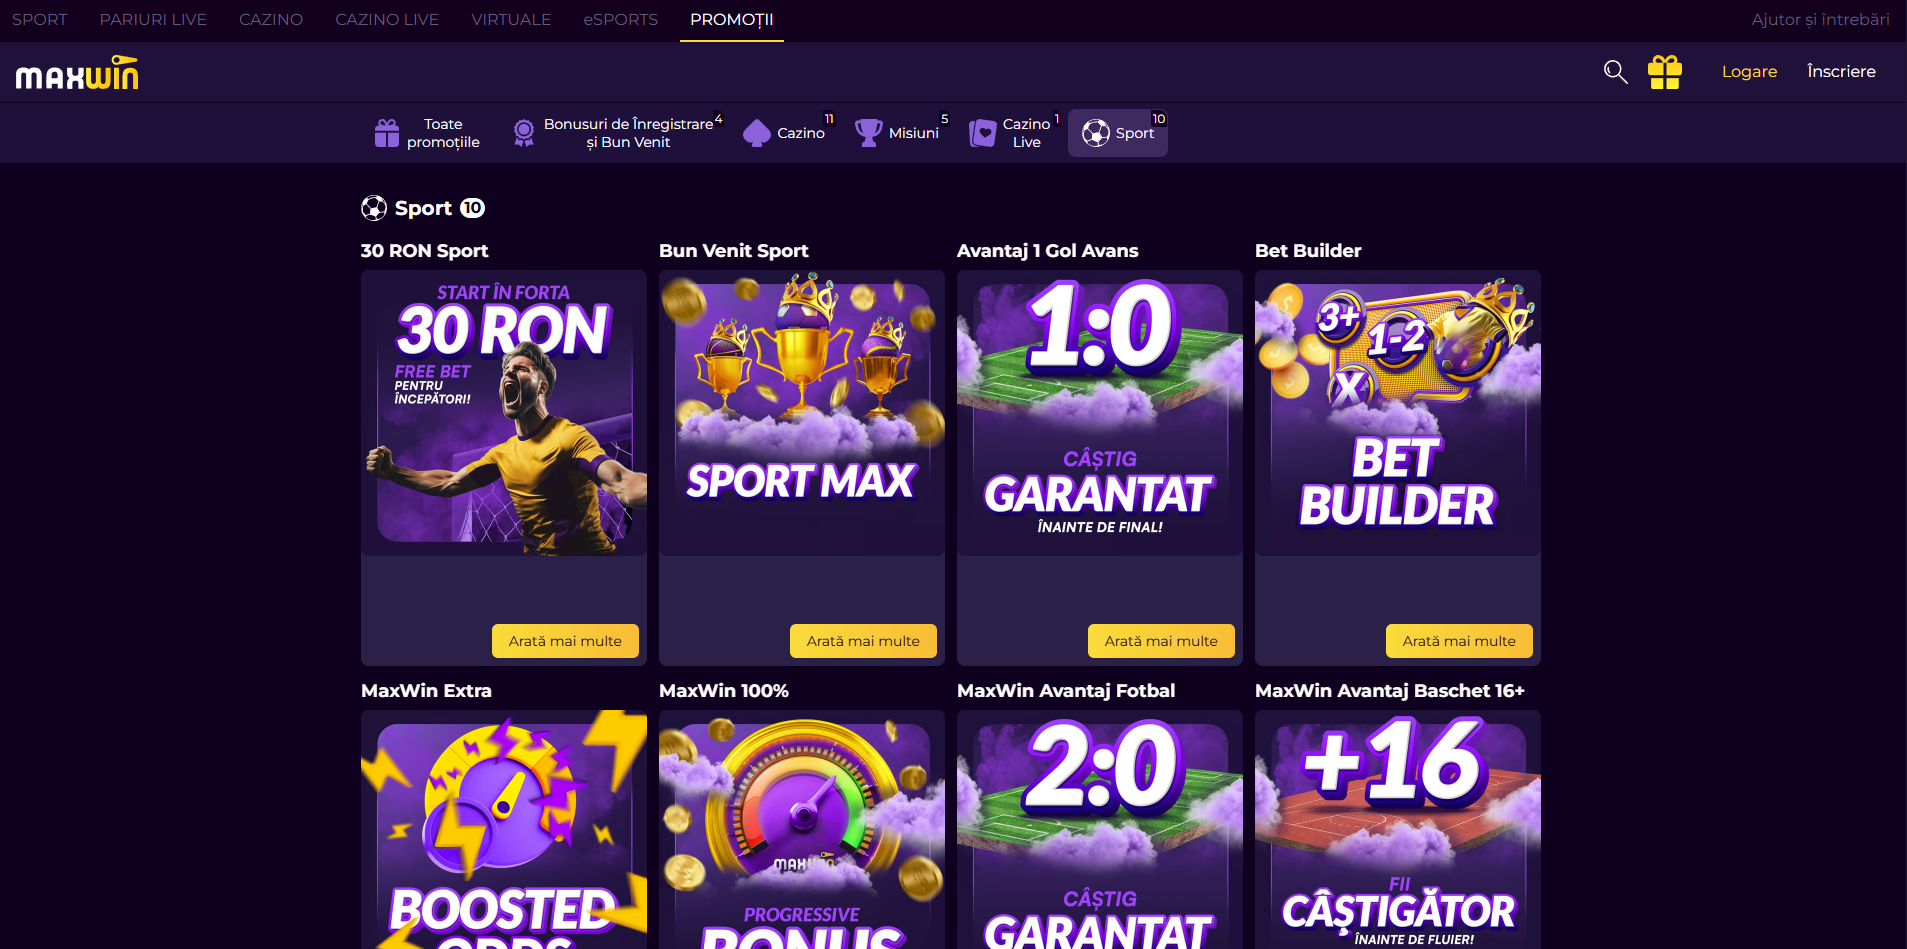Click the Înscriere button
Screen dimensions: 1907x949
(x=1841, y=72)
